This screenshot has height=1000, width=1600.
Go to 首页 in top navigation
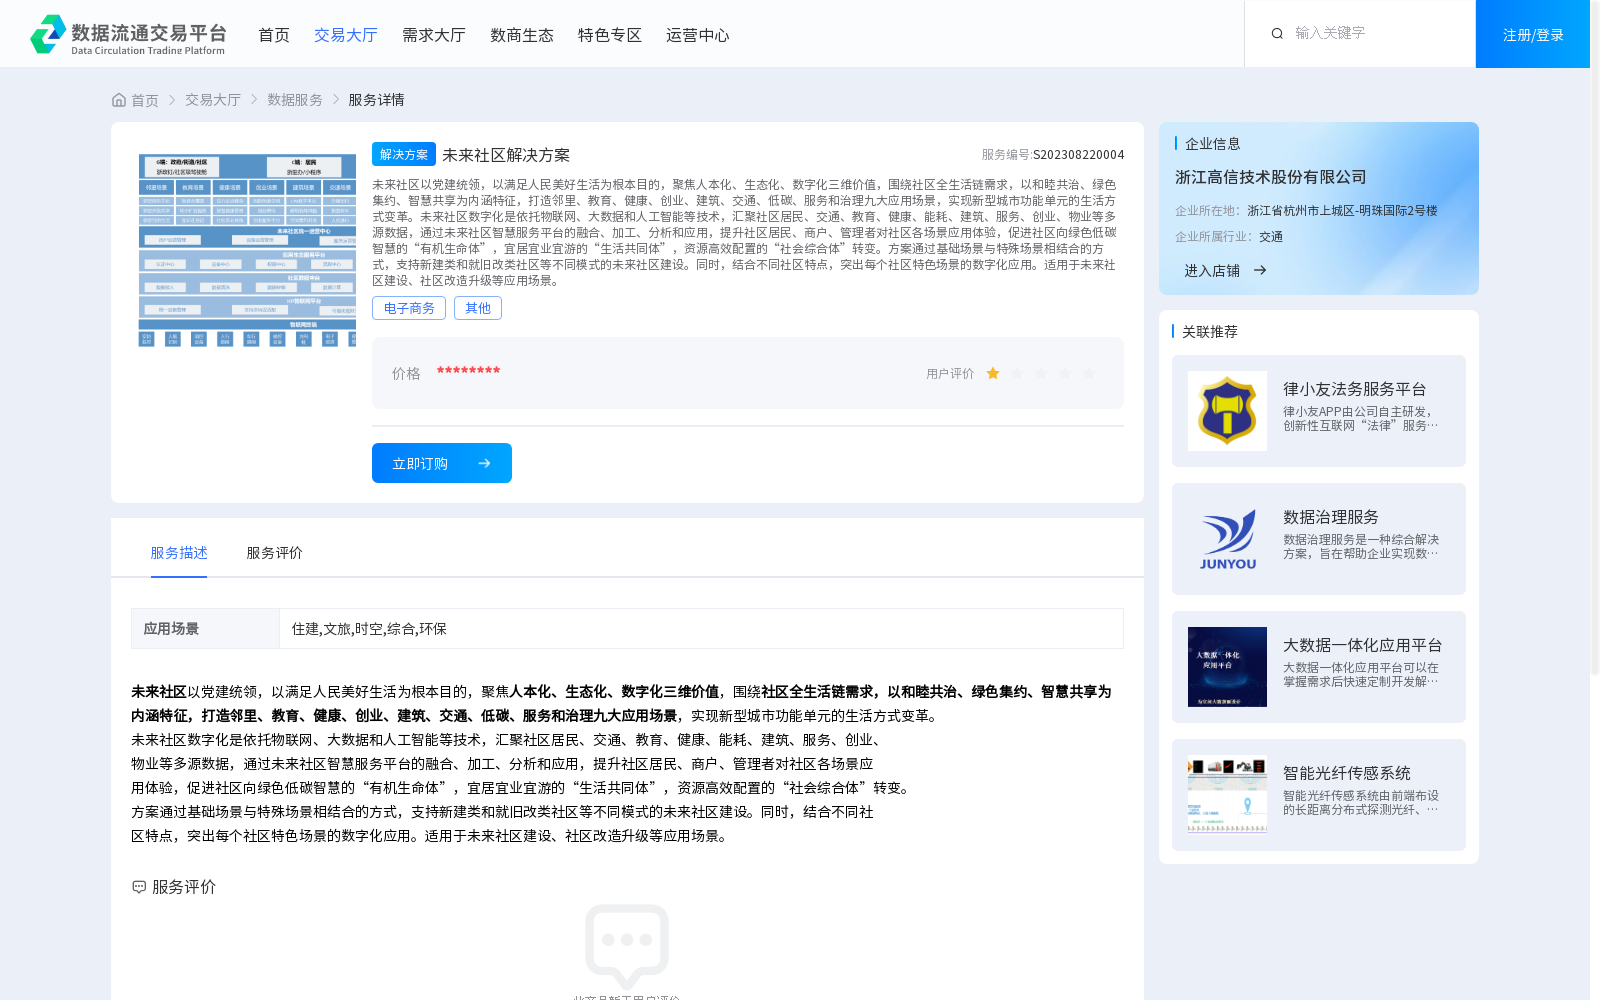click(274, 35)
